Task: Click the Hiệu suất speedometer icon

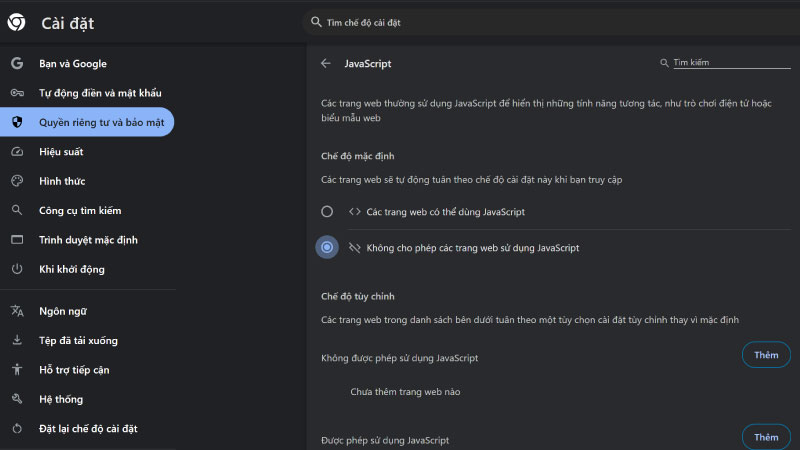Action: click(x=17, y=152)
